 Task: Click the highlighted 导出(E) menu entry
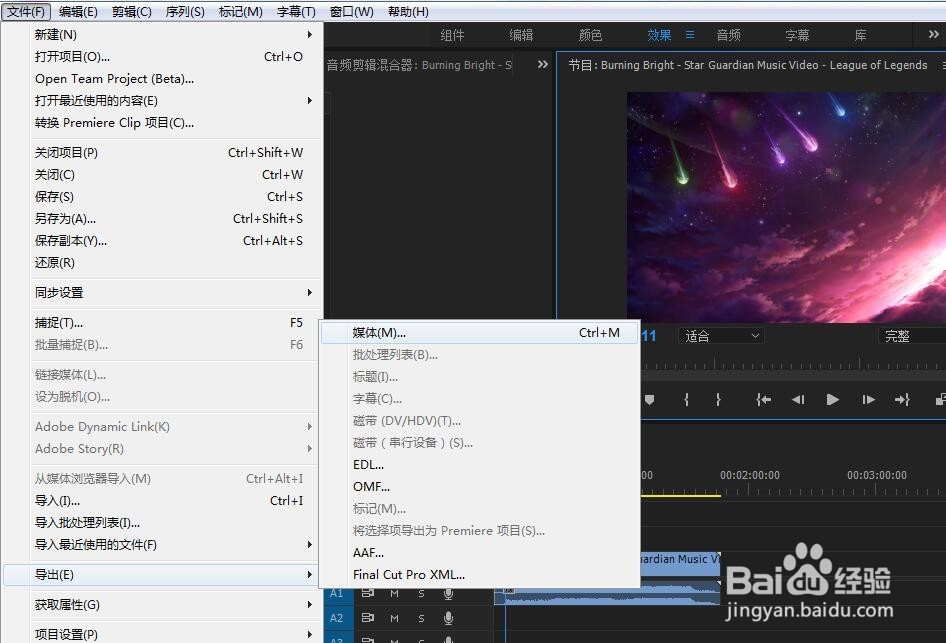coord(162,574)
